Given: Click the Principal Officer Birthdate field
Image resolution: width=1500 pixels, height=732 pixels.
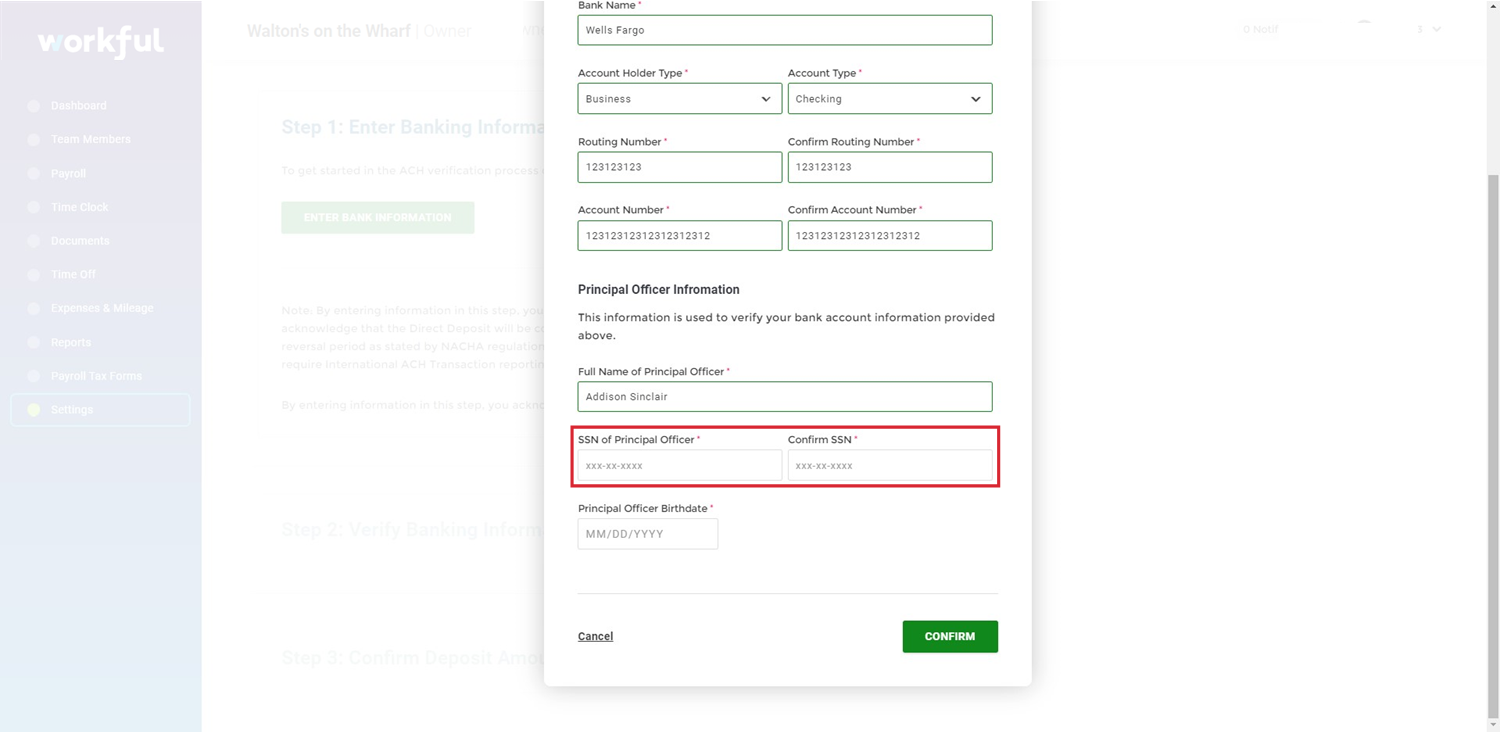Looking at the screenshot, I should click(648, 534).
